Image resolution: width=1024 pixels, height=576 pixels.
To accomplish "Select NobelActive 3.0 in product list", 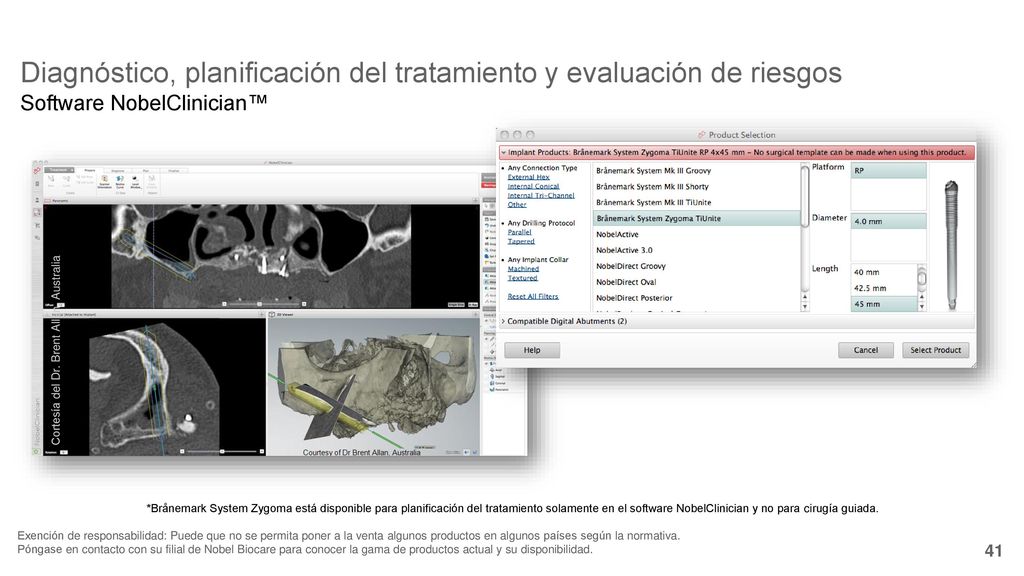I will coord(696,250).
